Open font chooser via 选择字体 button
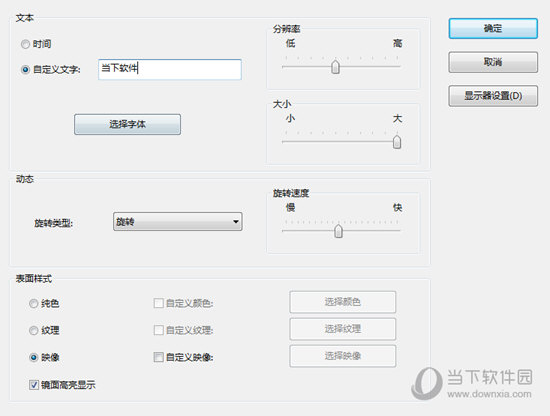 [x=127, y=124]
